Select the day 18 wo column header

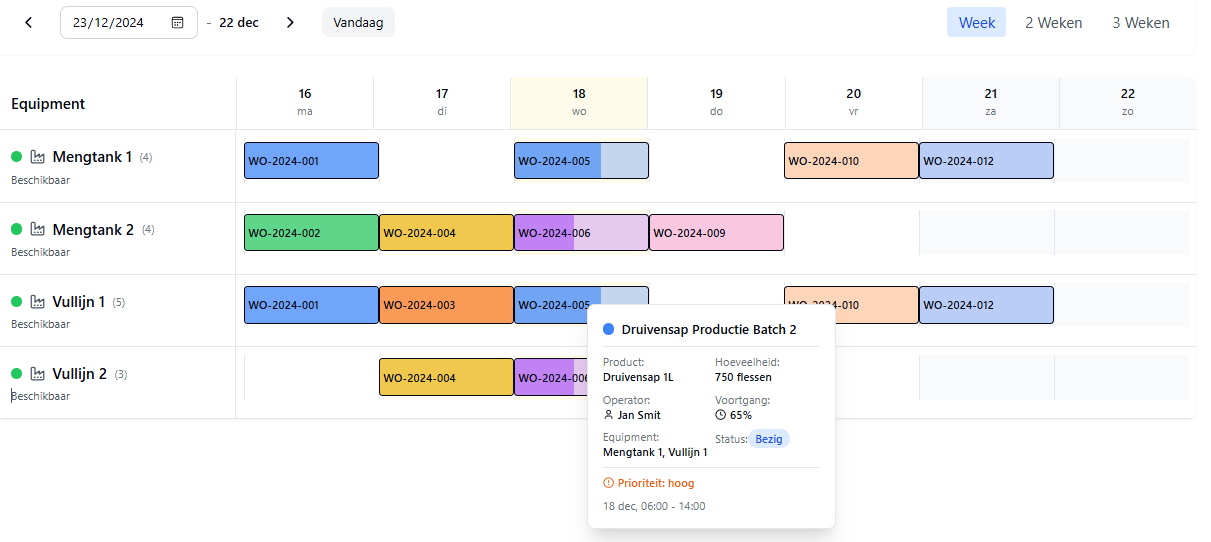579,102
